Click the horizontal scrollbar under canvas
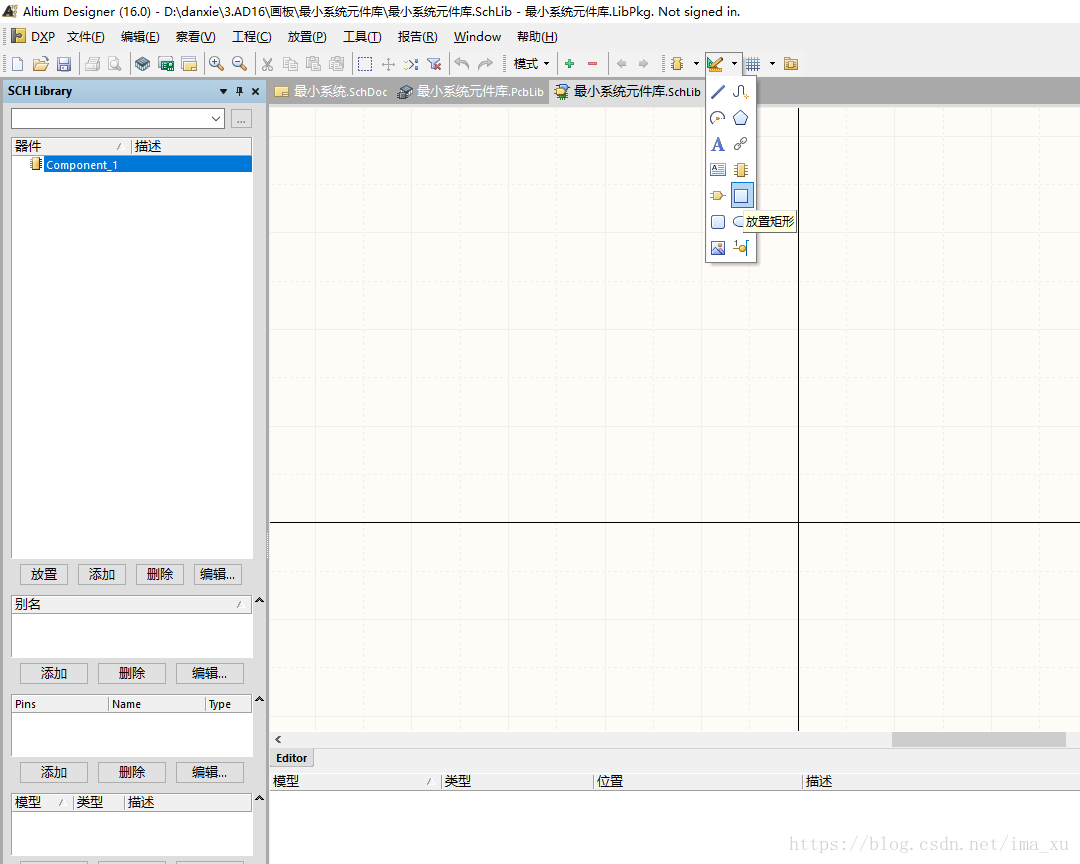 (977, 739)
